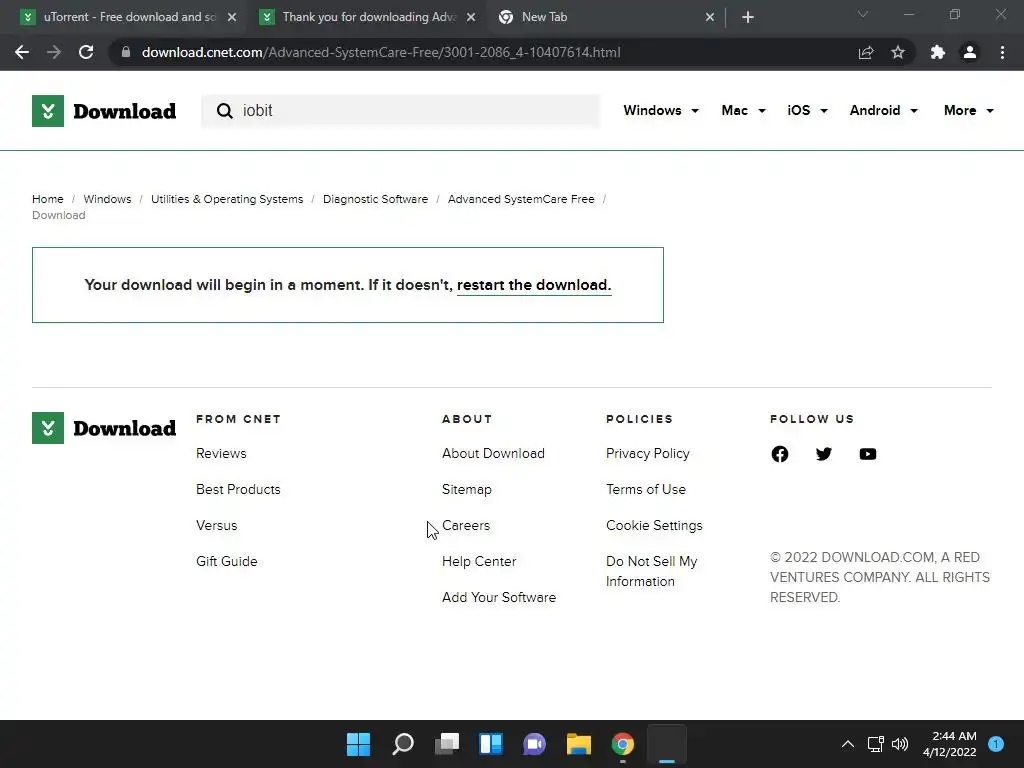Click the Chrome taskbar icon
1024x768 pixels.
point(622,744)
